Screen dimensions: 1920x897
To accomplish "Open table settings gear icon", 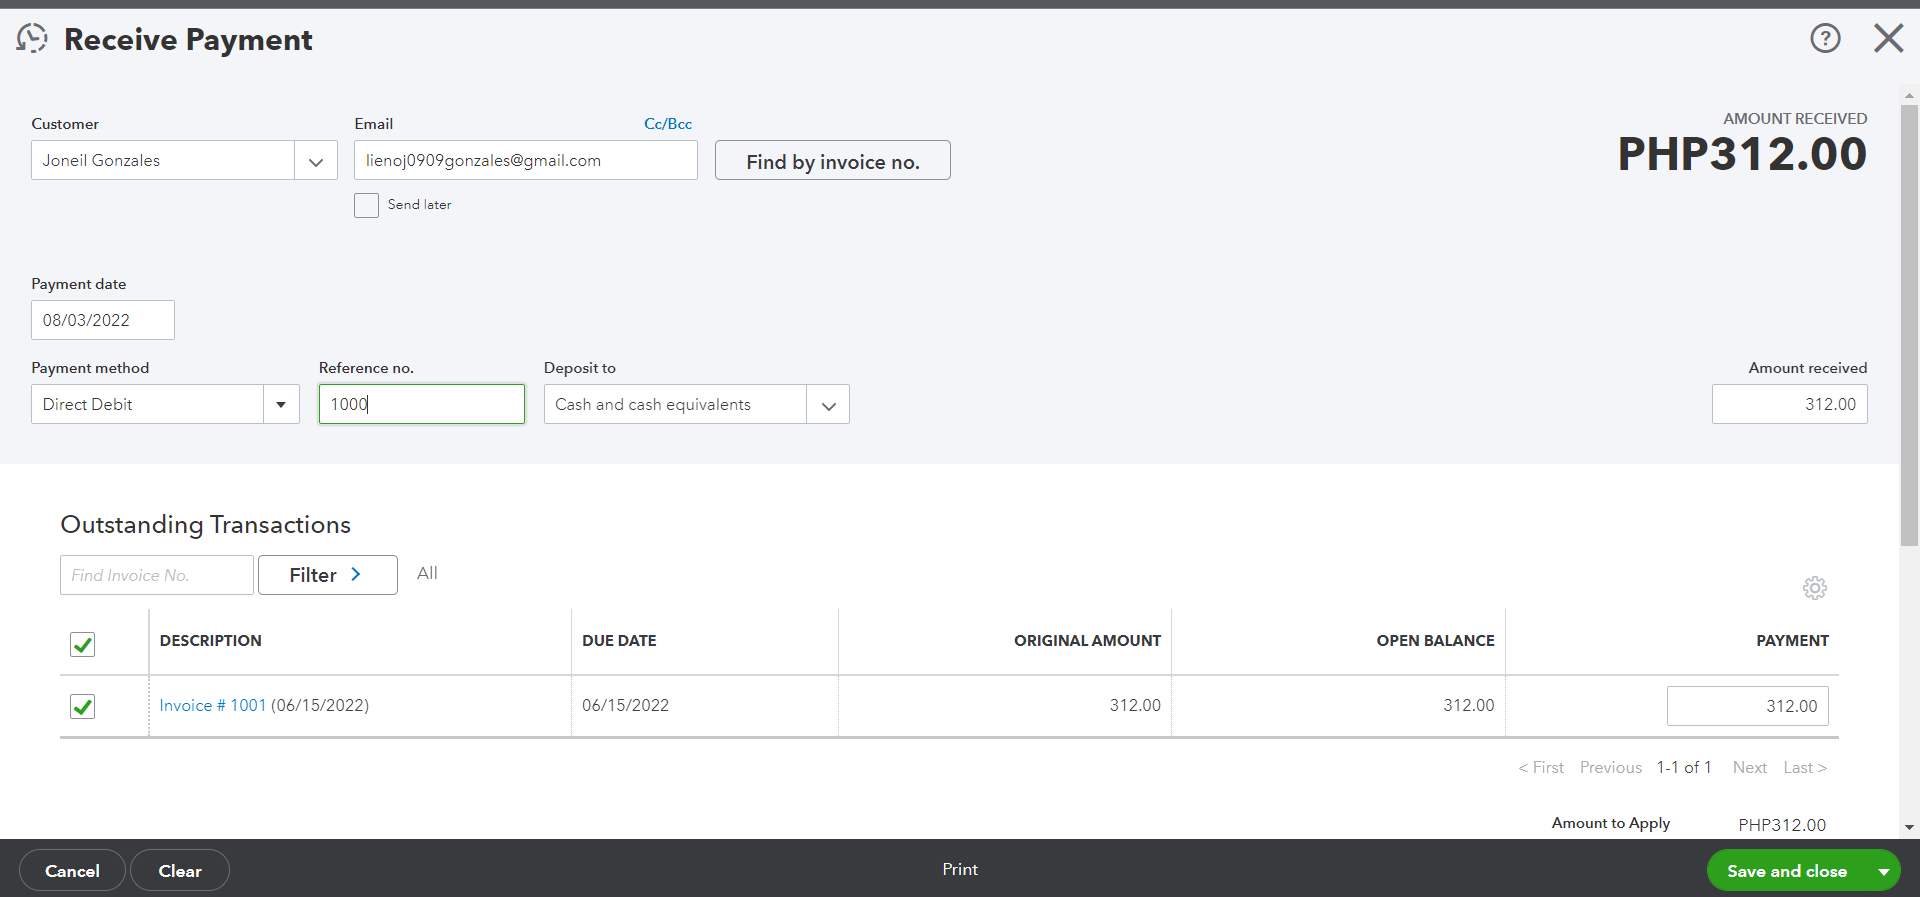I will pos(1815,588).
